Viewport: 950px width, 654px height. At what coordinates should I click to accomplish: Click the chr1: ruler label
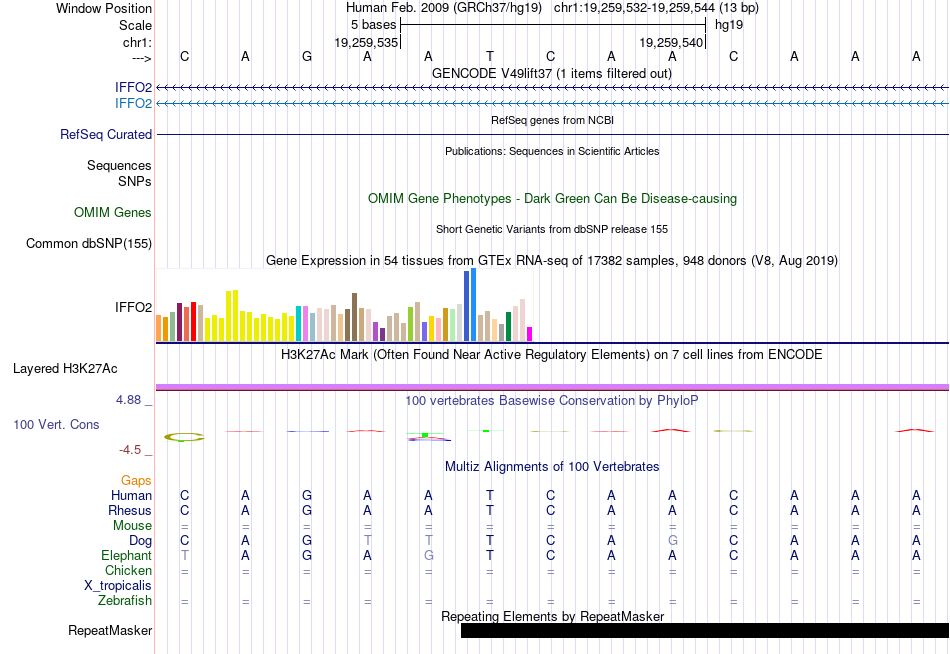pos(137,42)
